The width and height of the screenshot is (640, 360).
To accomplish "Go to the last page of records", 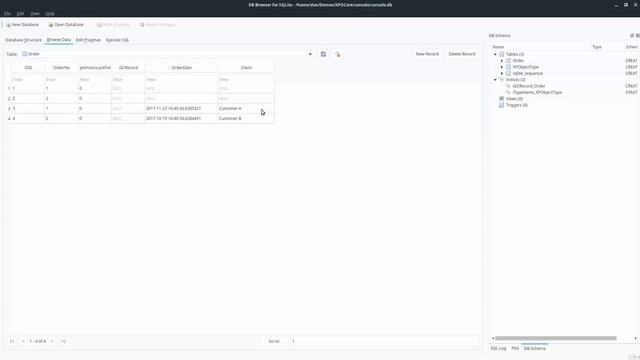I will [63, 341].
